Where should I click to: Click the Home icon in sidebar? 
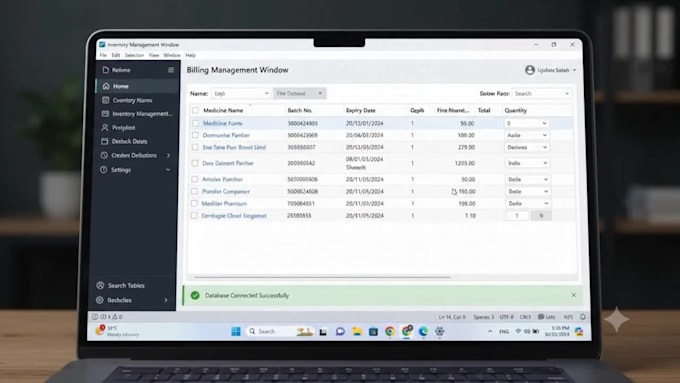click(x=106, y=86)
